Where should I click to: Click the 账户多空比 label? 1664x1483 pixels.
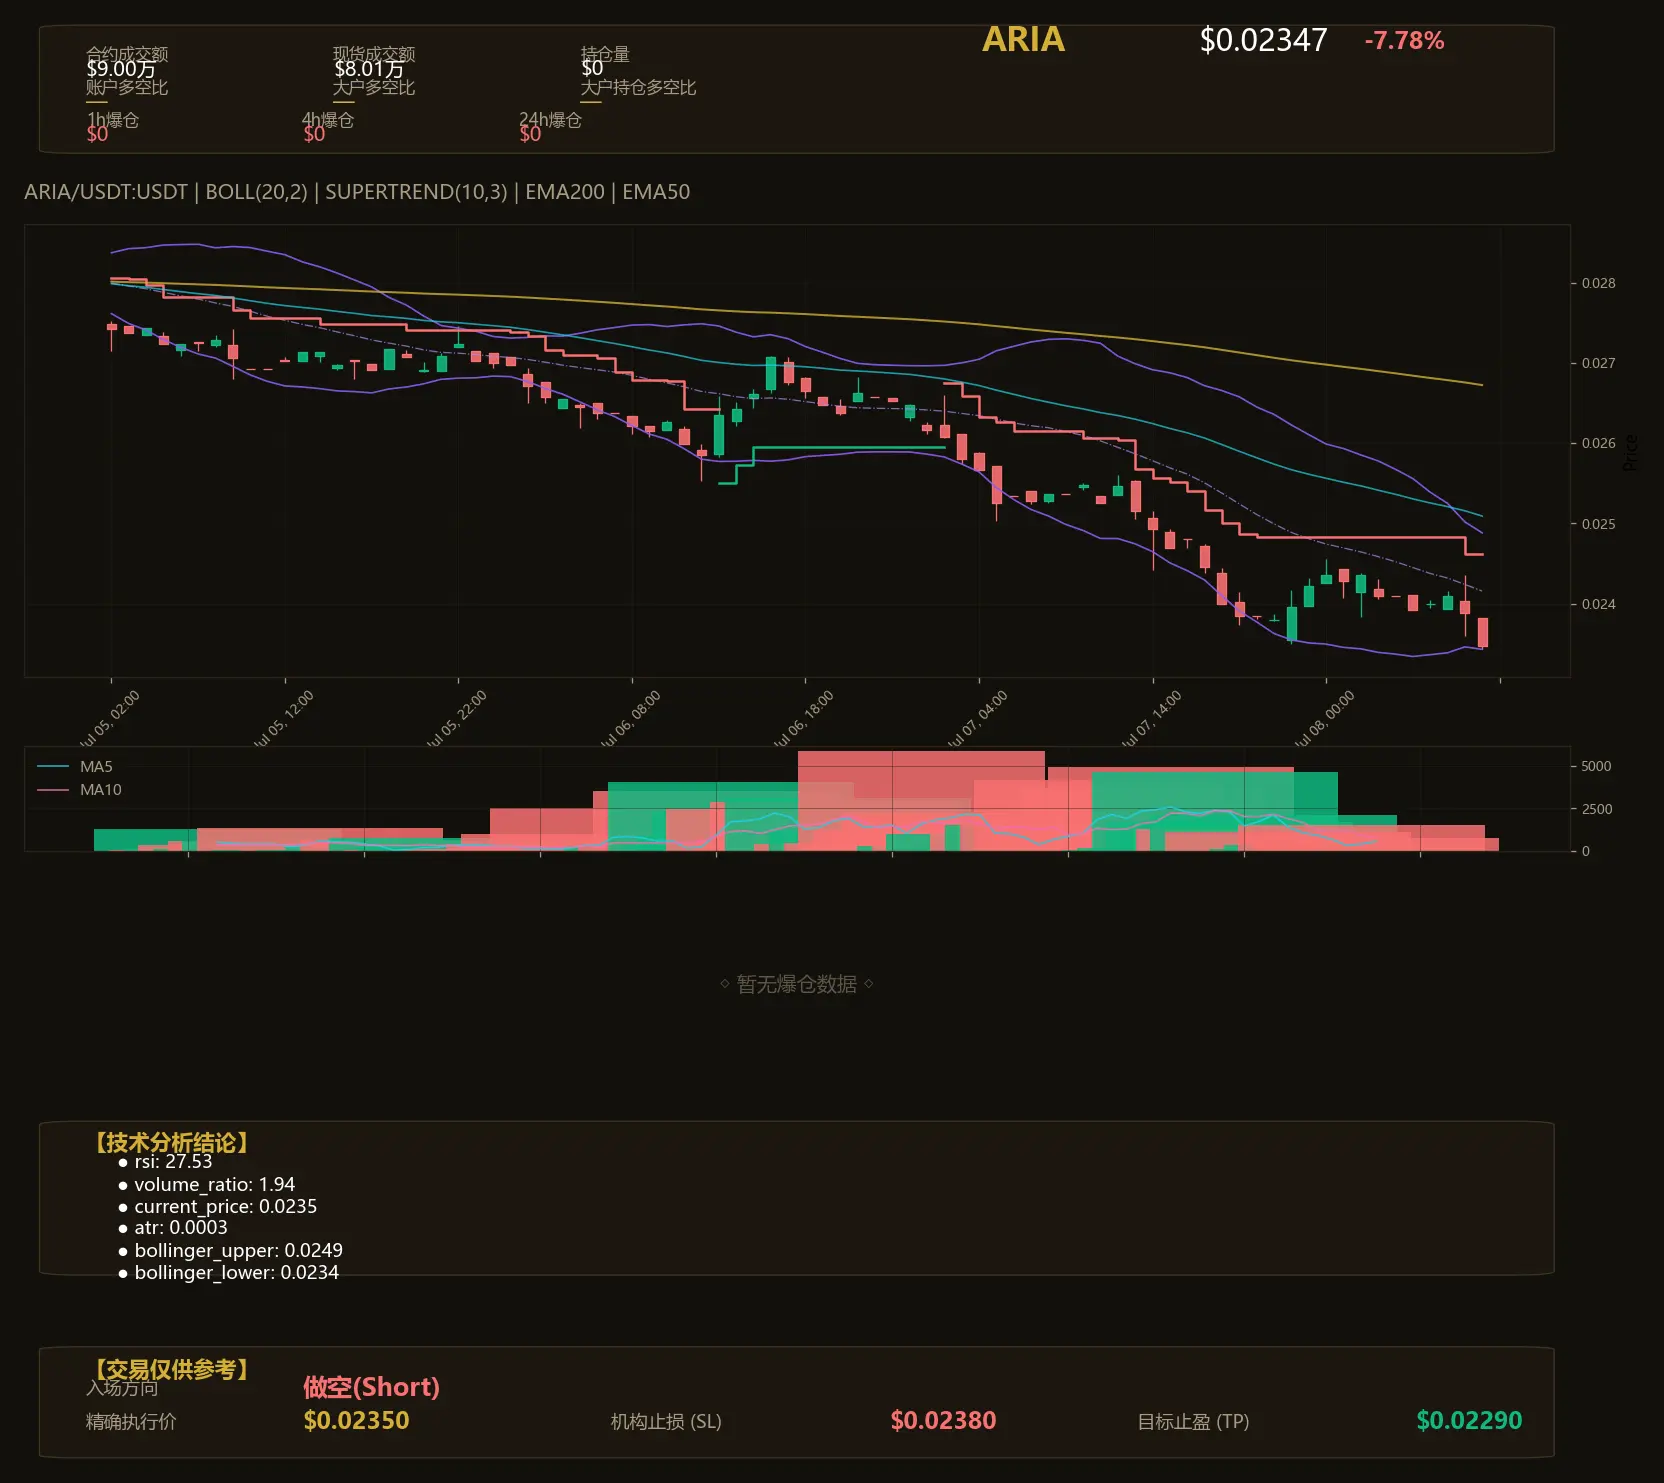coord(127,87)
